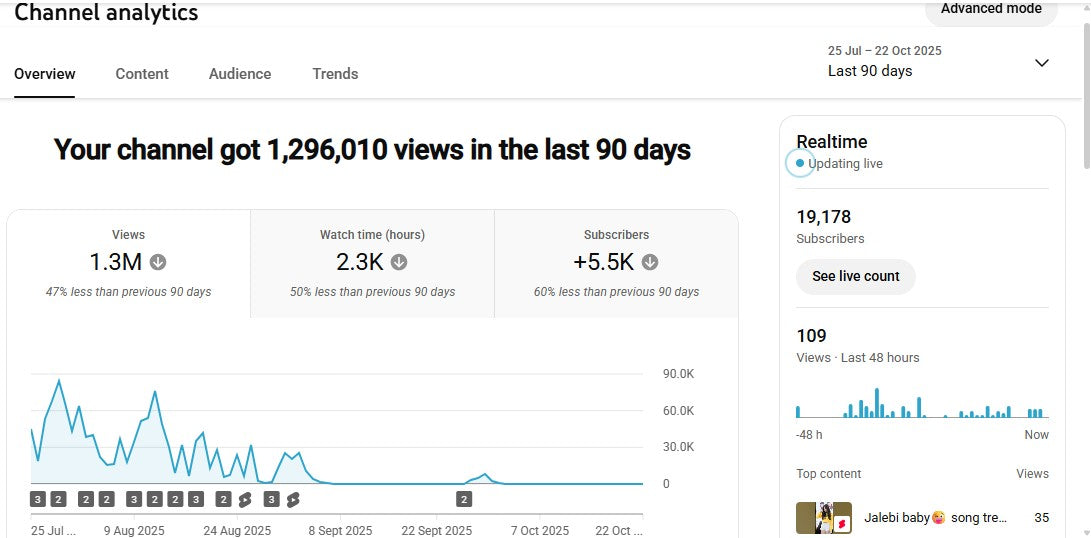Click the blue live-updating dot under Realtime
This screenshot has height=538, width=1091.
799,163
